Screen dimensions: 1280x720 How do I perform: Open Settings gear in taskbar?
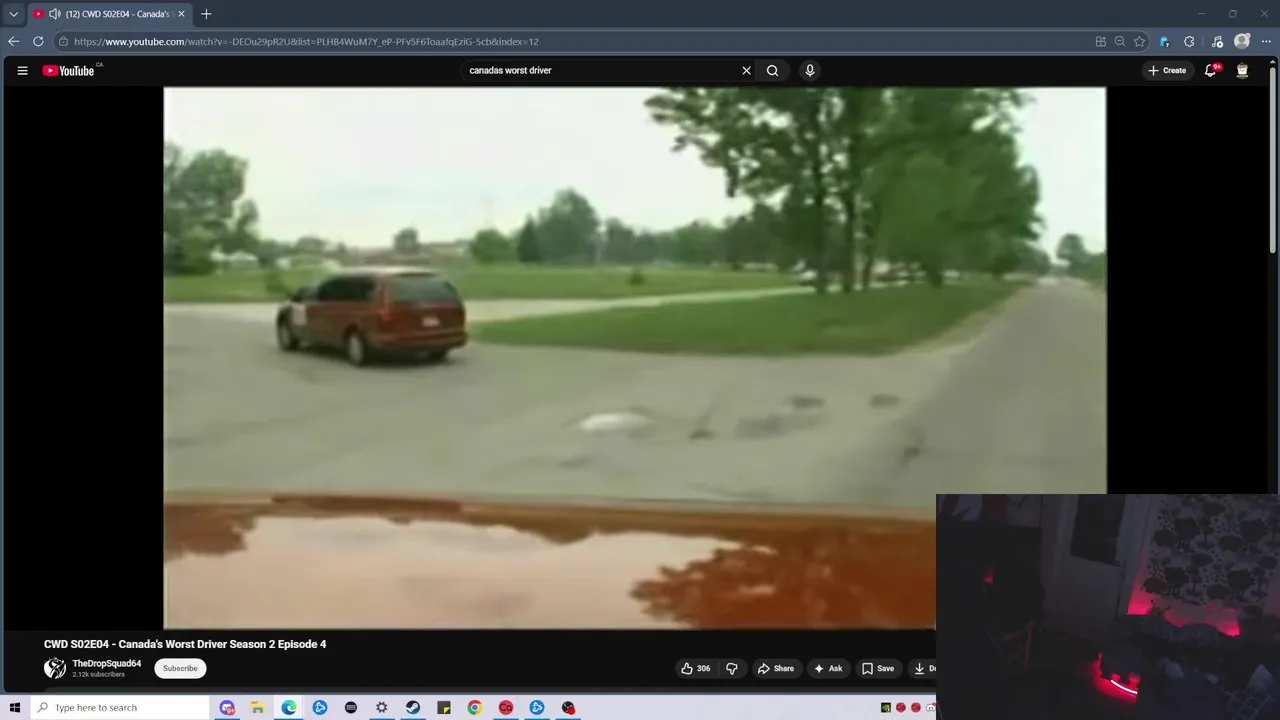click(x=382, y=707)
